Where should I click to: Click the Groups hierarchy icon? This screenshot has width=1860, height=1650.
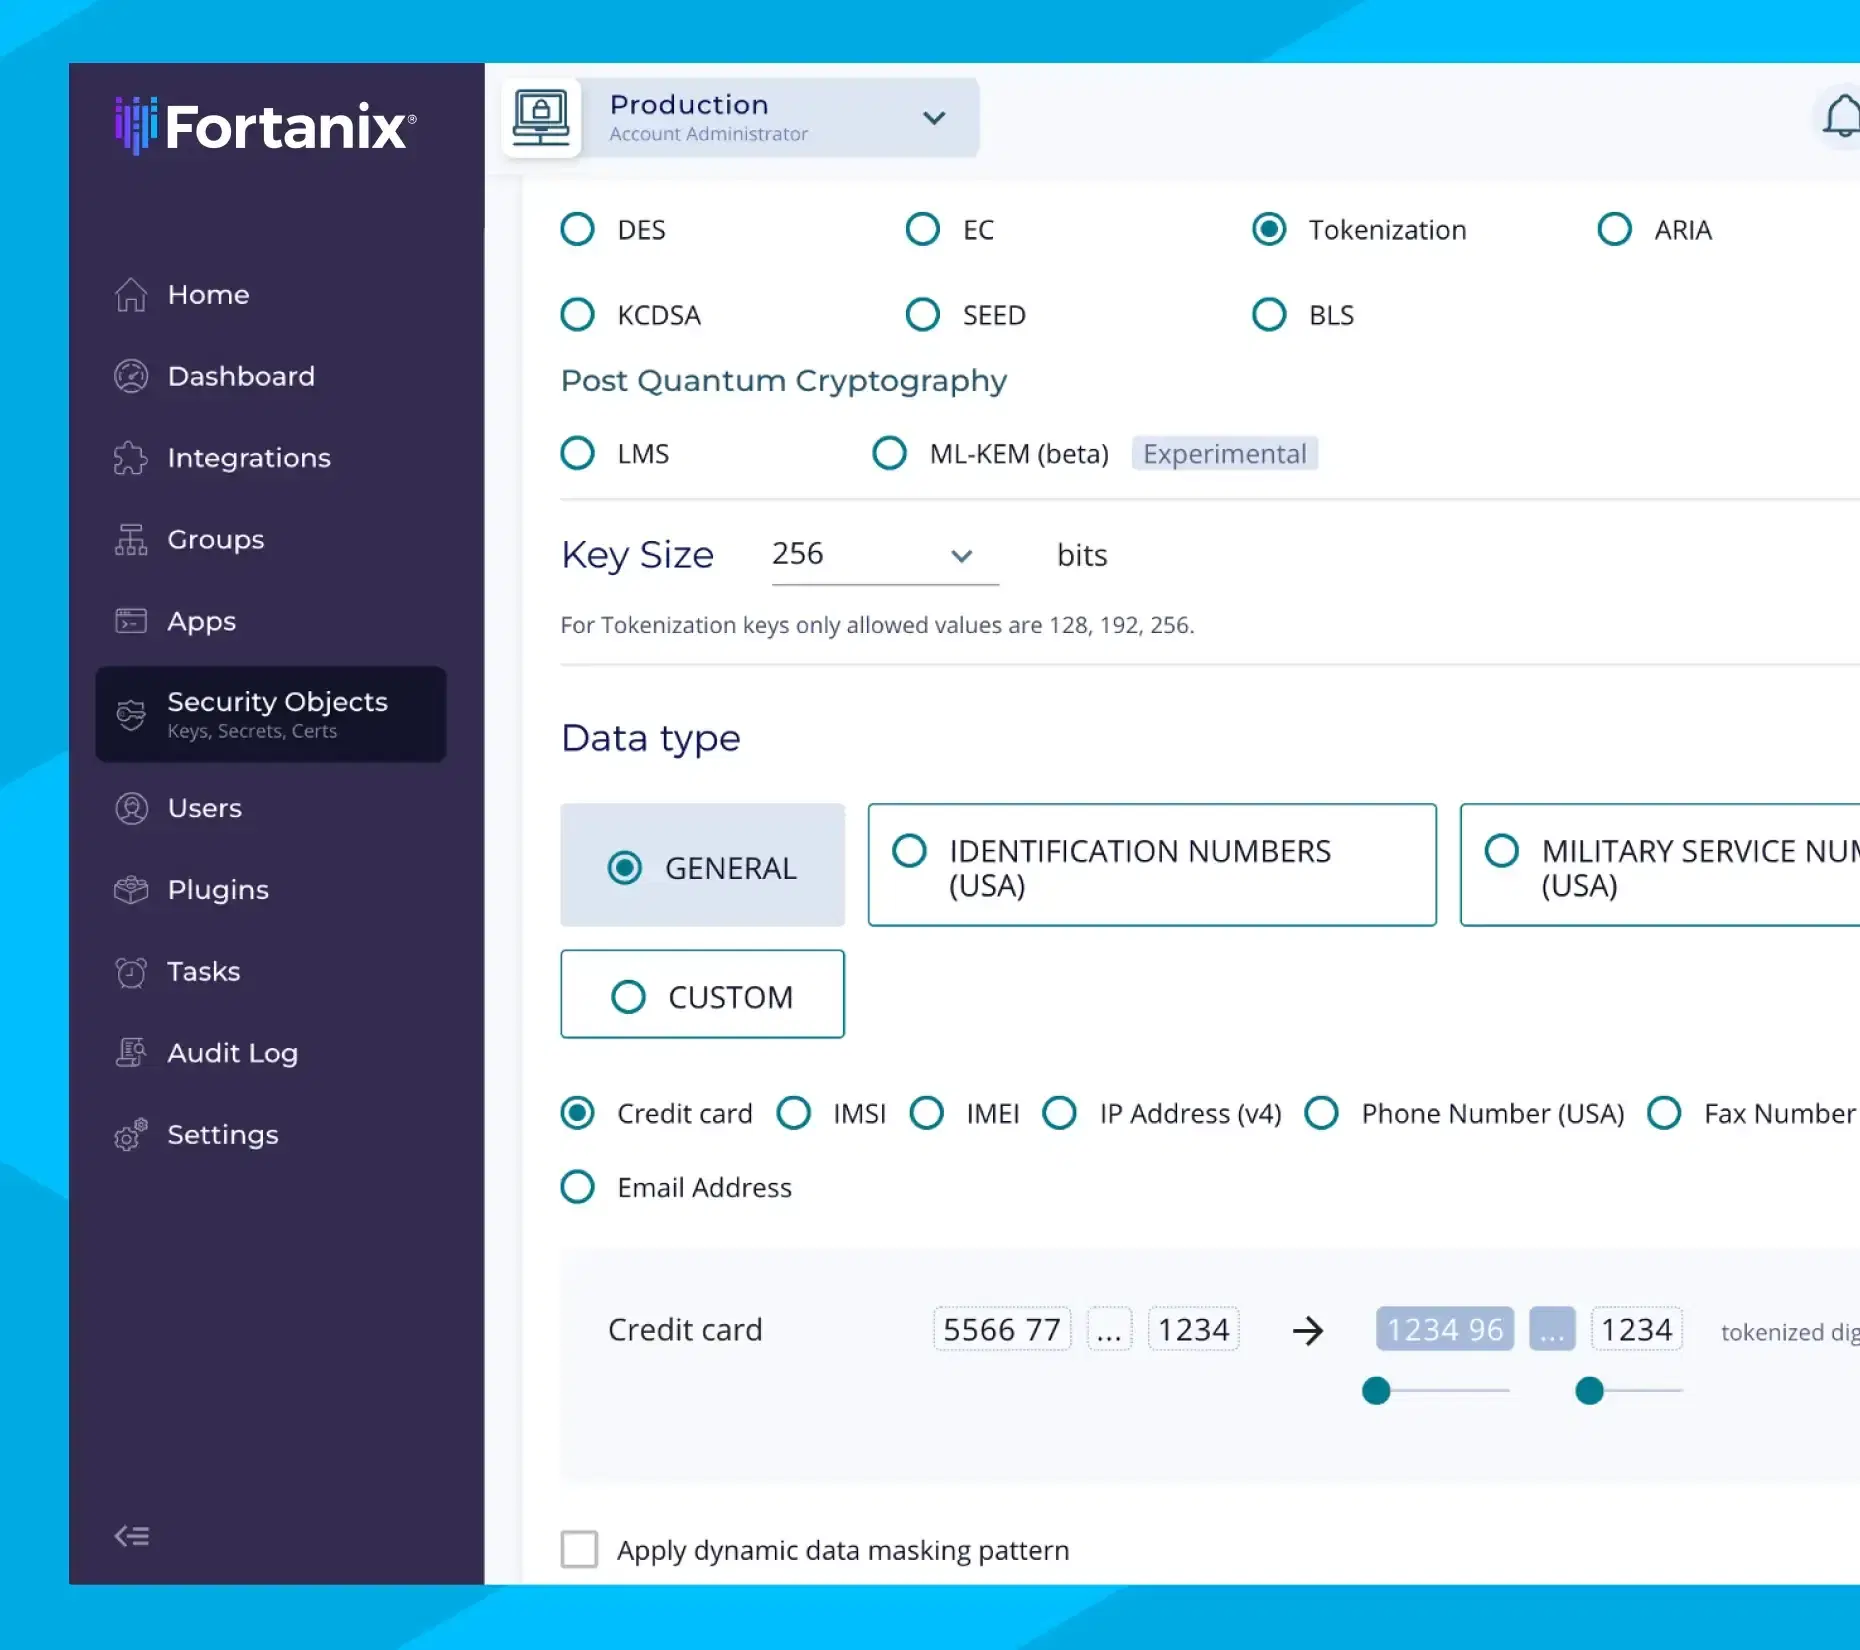[131, 539]
